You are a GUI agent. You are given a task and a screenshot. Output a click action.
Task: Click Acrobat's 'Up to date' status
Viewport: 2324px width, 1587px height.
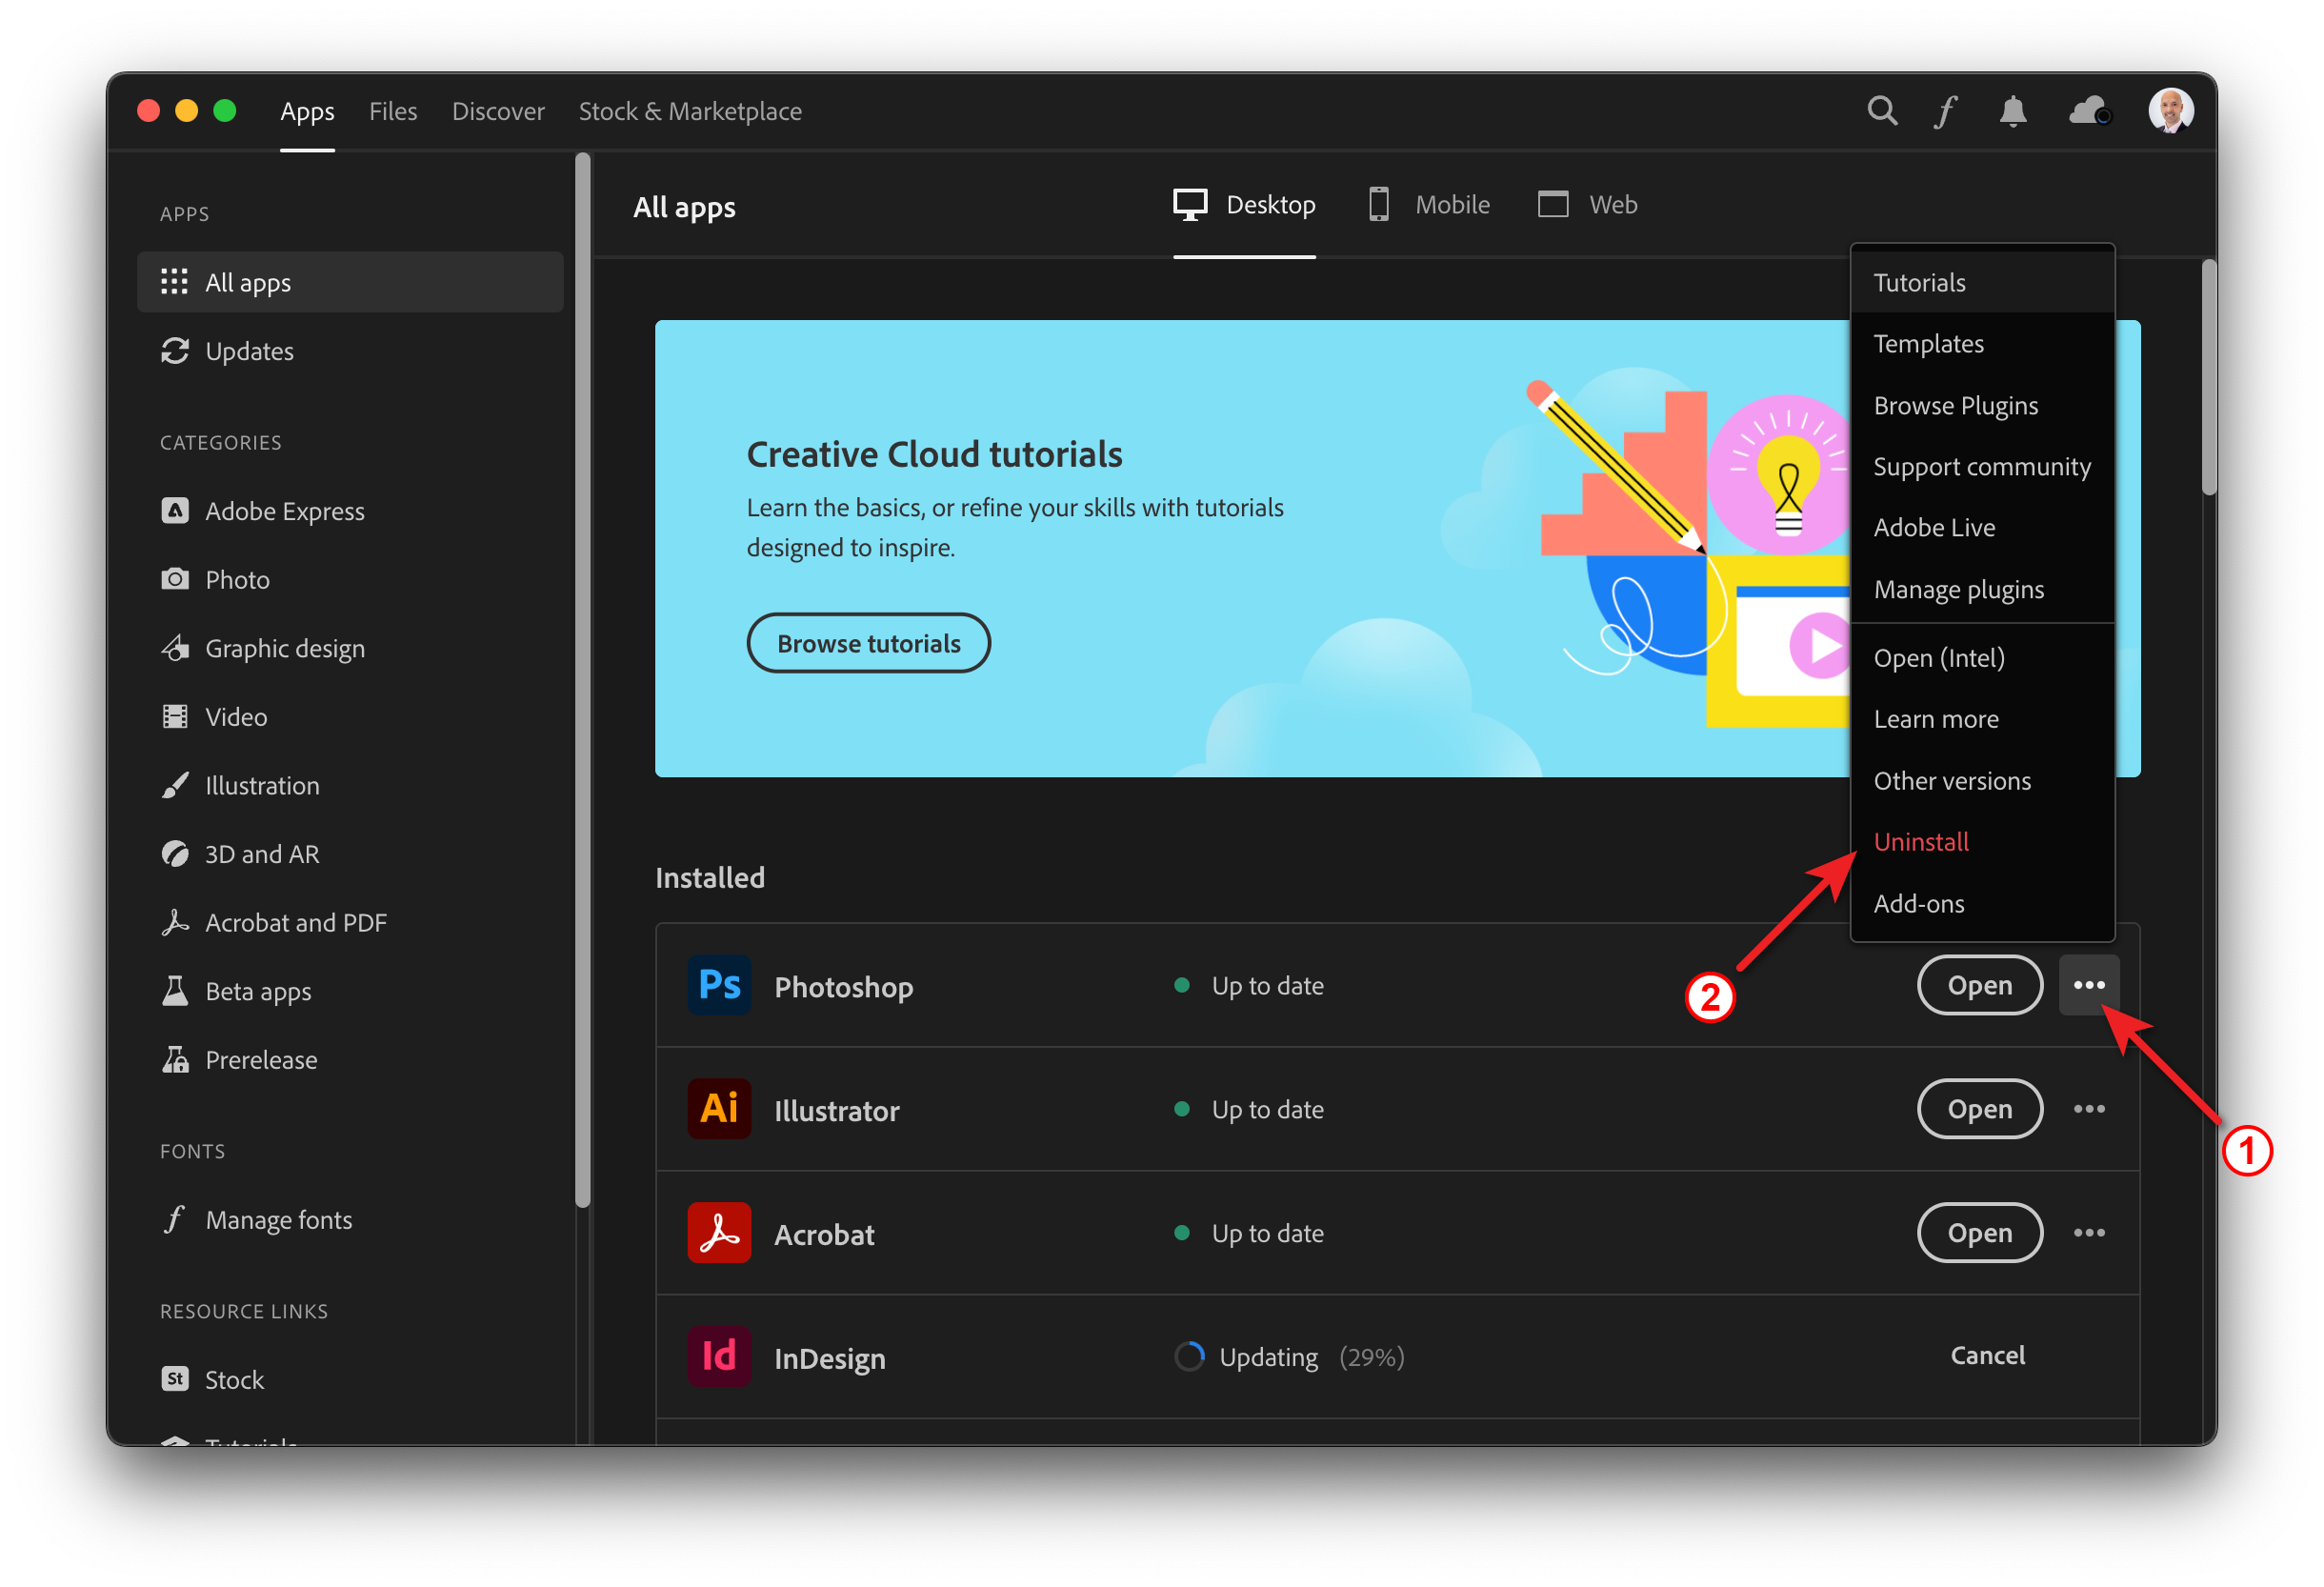[x=1249, y=1234]
